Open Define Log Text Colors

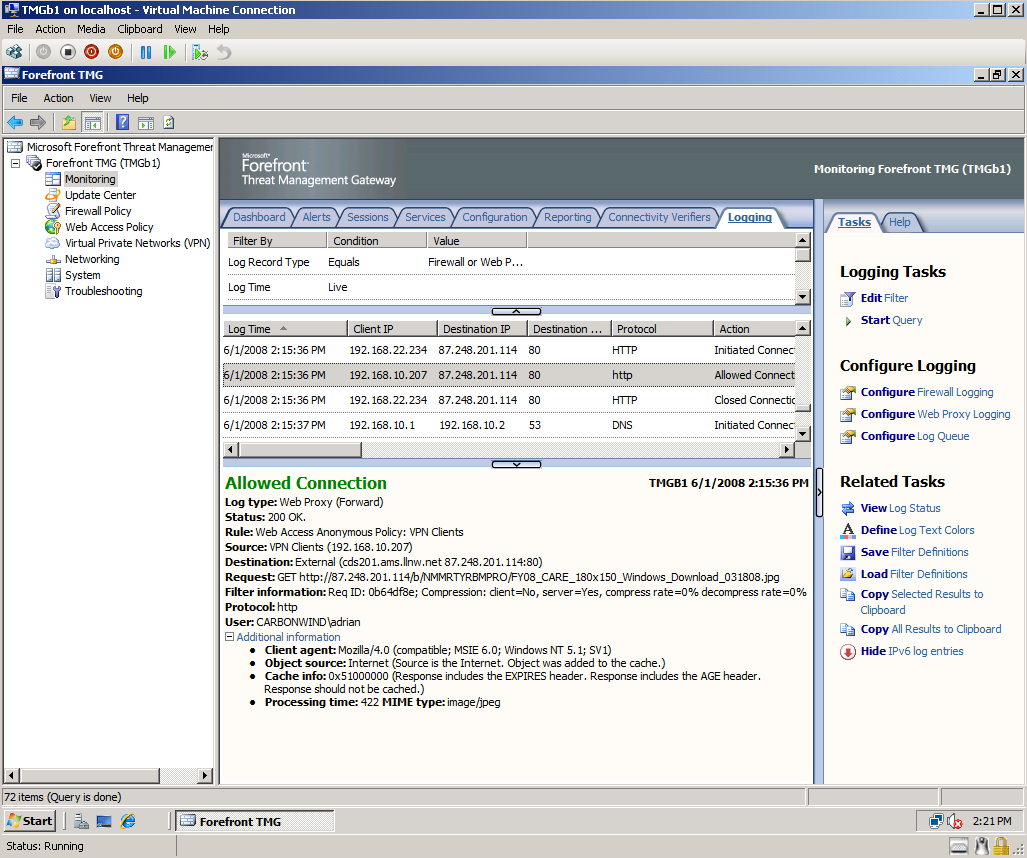click(x=917, y=531)
